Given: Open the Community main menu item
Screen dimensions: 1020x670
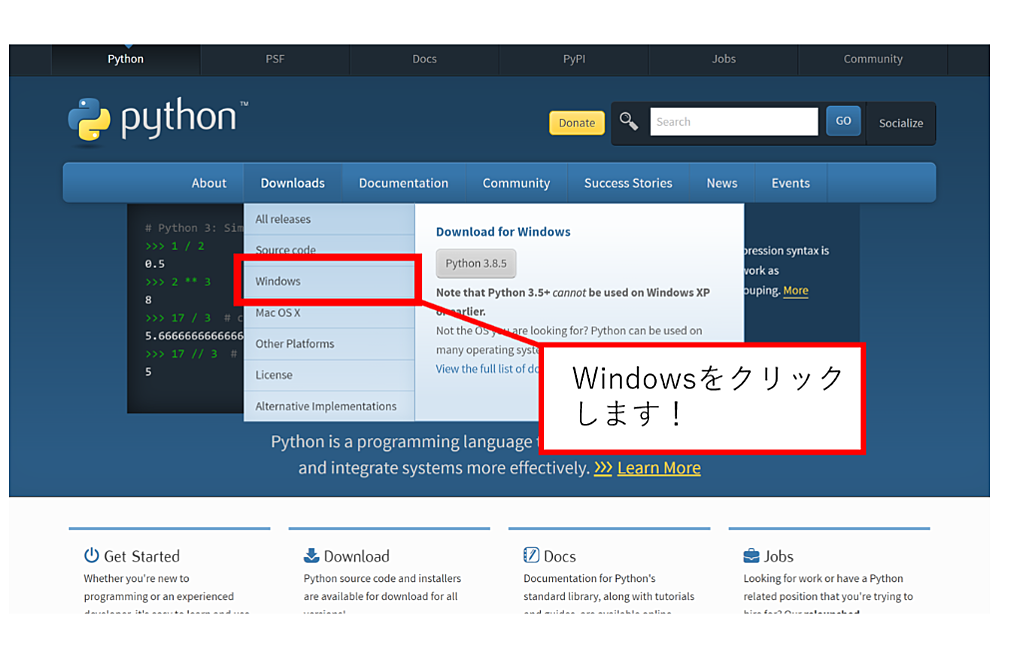Looking at the screenshot, I should click(516, 183).
